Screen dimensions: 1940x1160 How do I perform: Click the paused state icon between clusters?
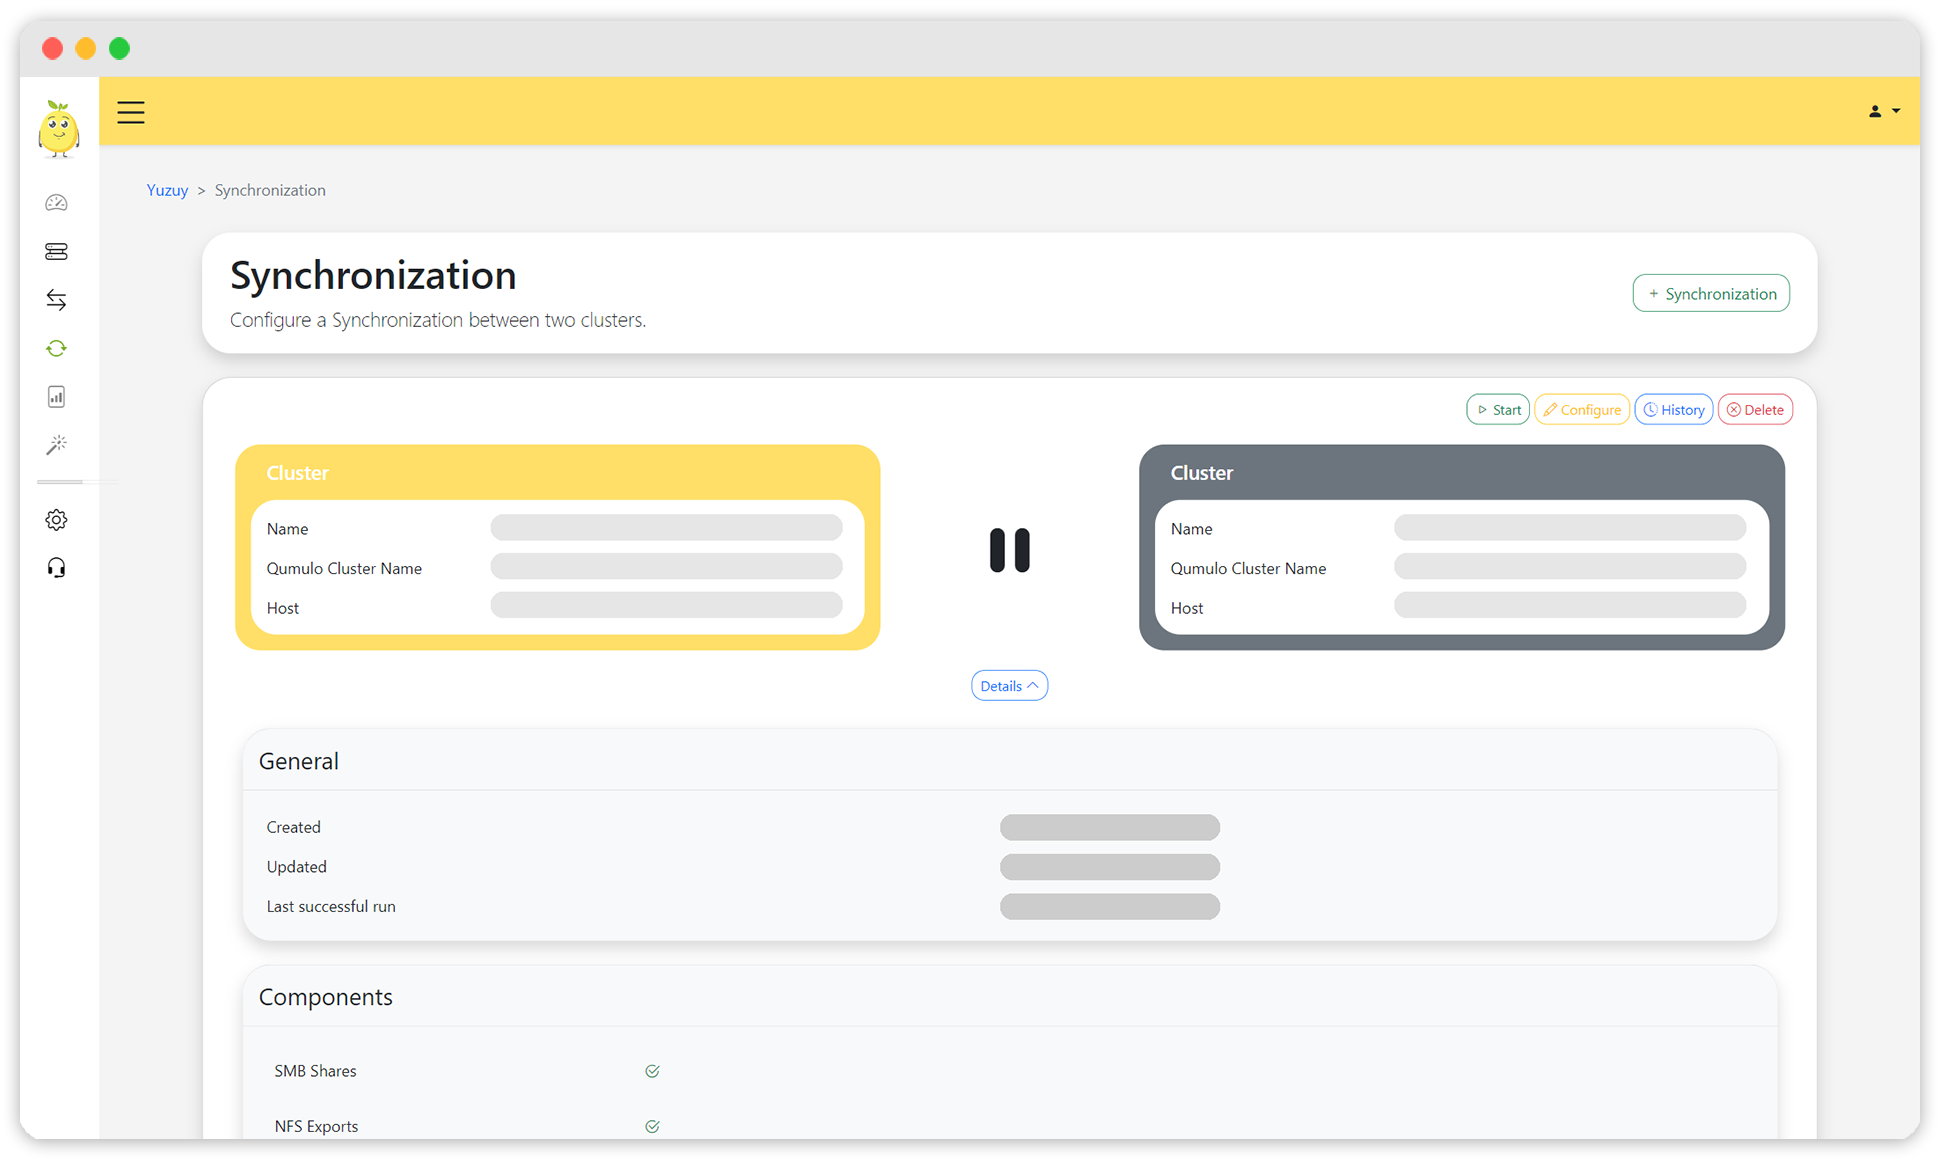[1009, 550]
